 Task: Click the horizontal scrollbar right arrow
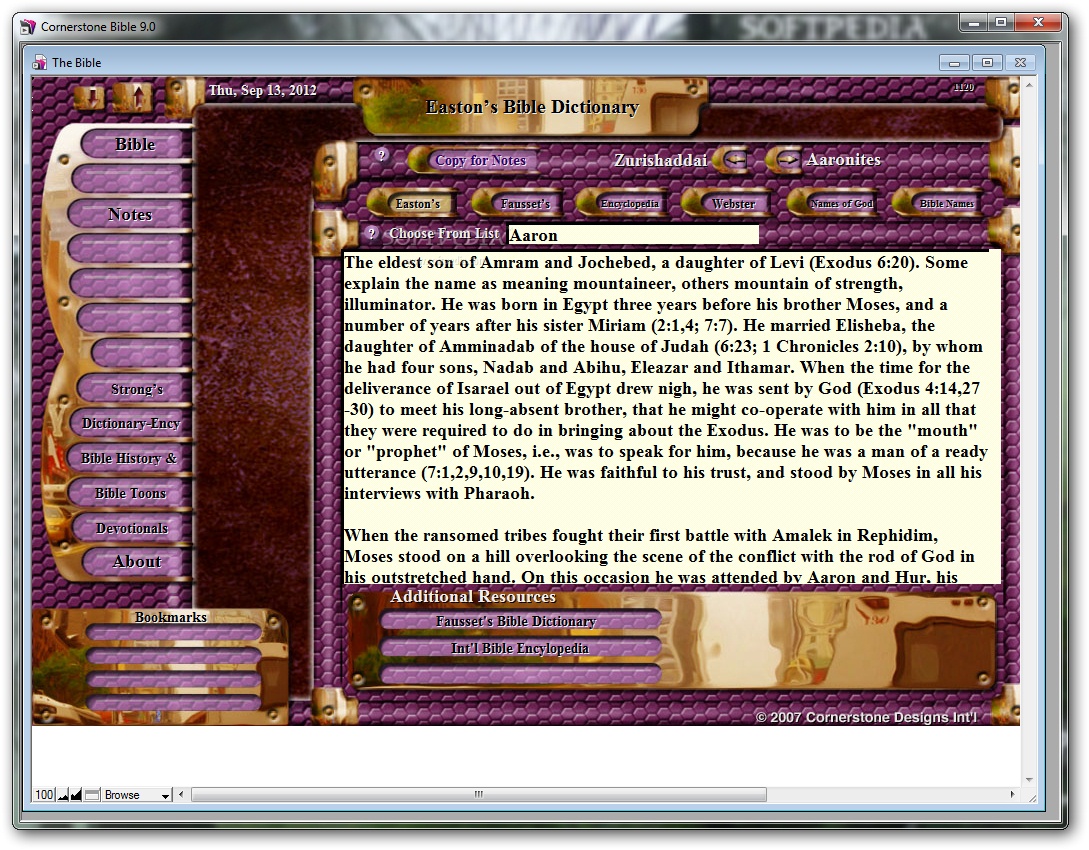tap(1012, 794)
